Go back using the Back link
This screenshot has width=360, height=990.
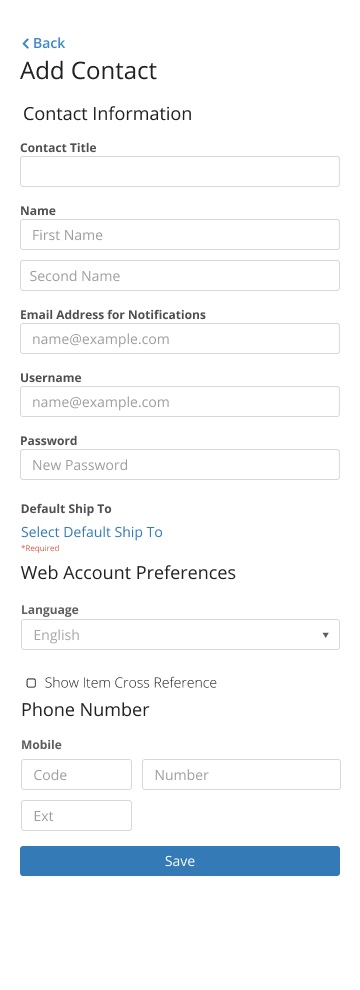pos(44,43)
